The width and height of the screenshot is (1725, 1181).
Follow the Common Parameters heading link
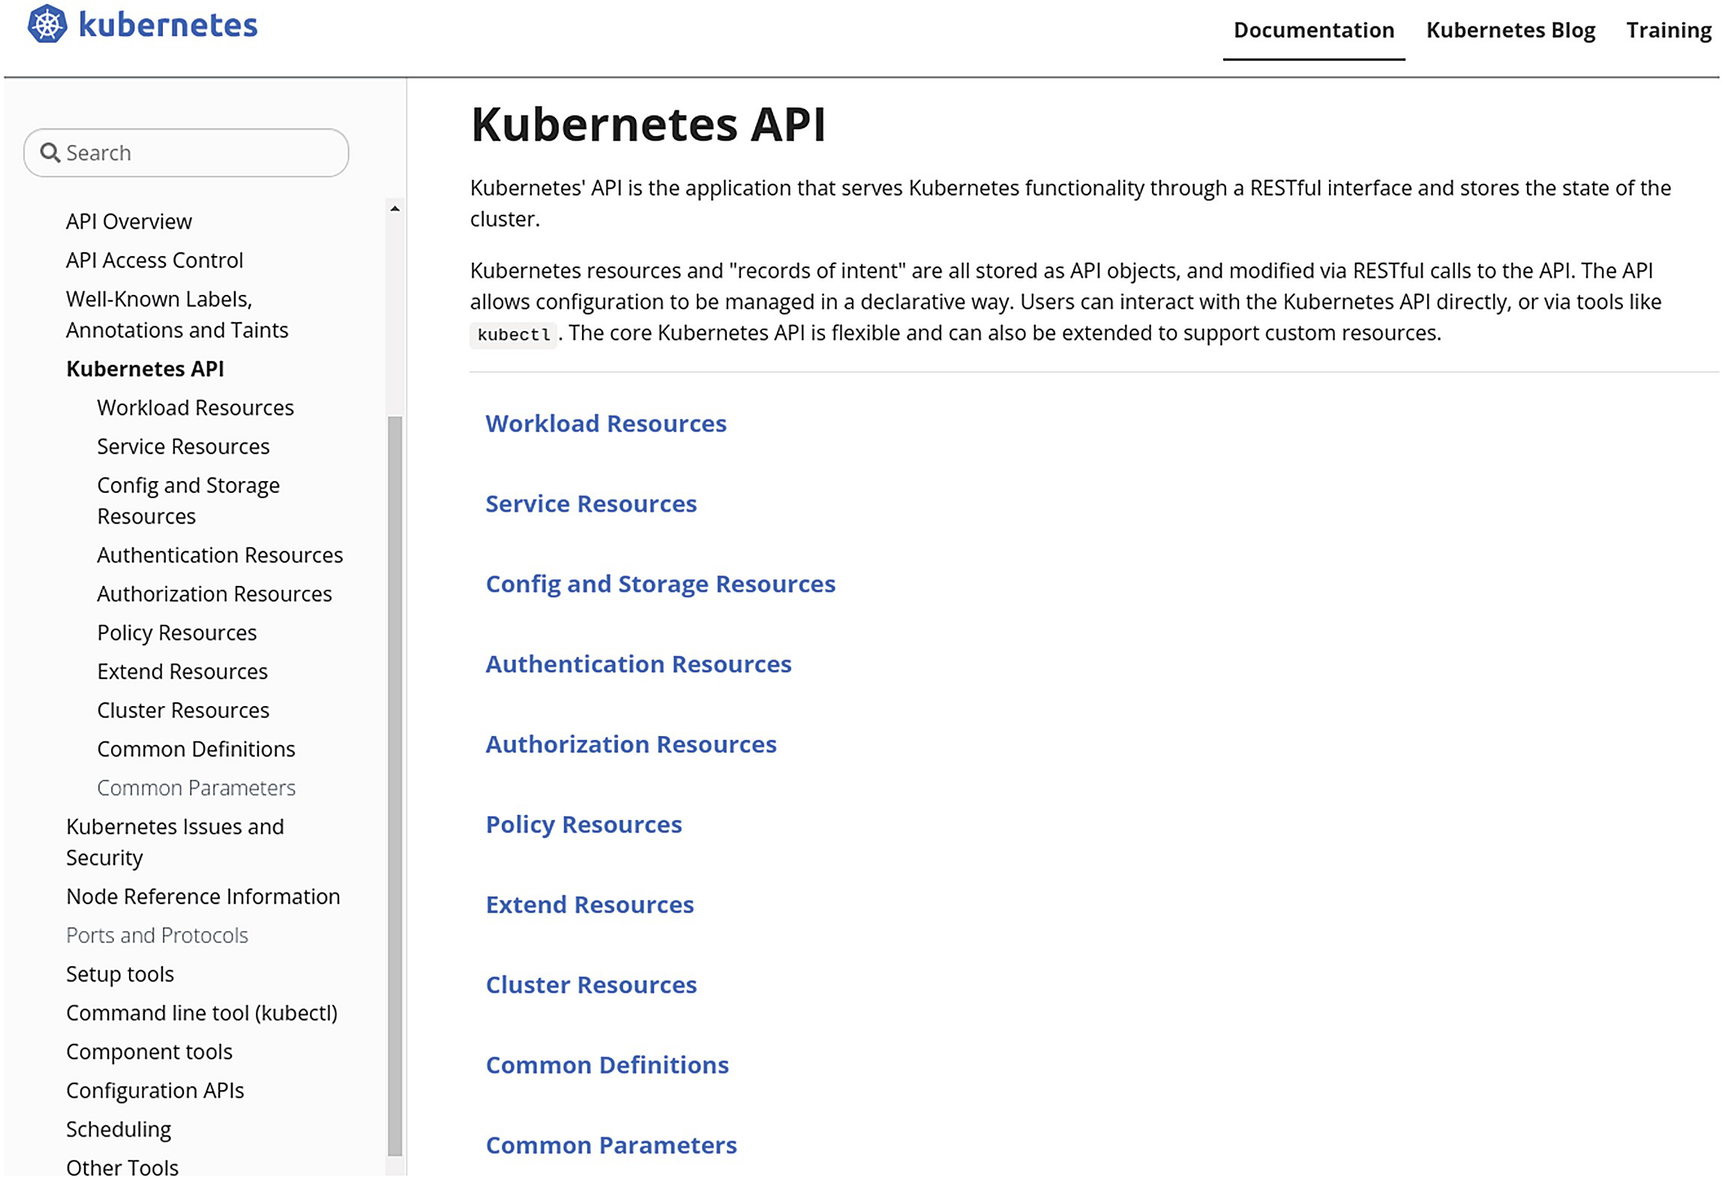pos(611,1145)
